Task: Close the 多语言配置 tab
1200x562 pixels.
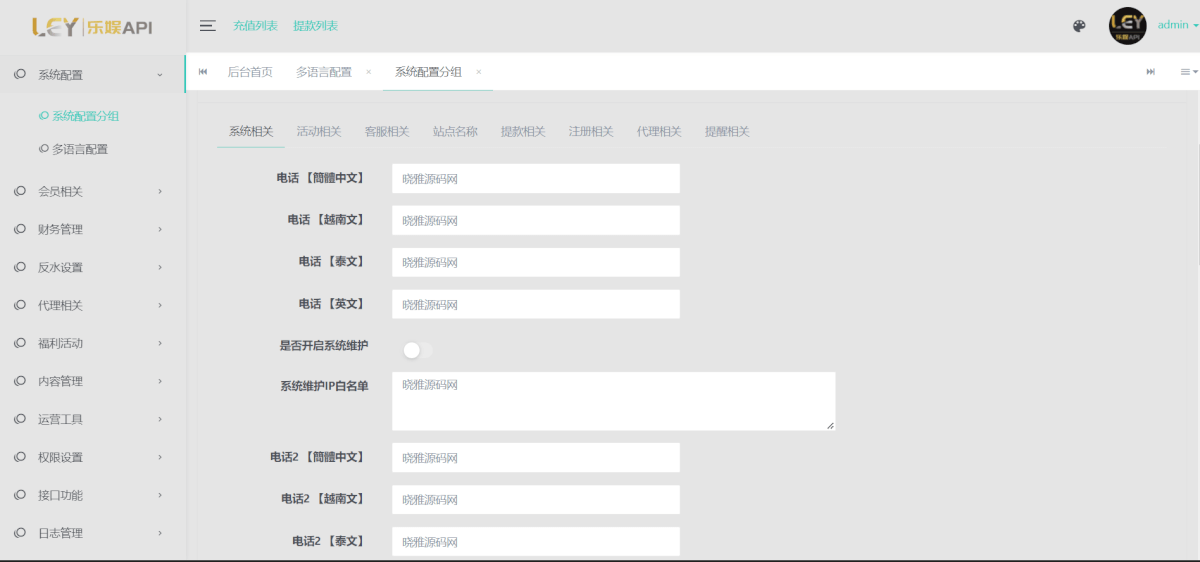Action: [368, 72]
